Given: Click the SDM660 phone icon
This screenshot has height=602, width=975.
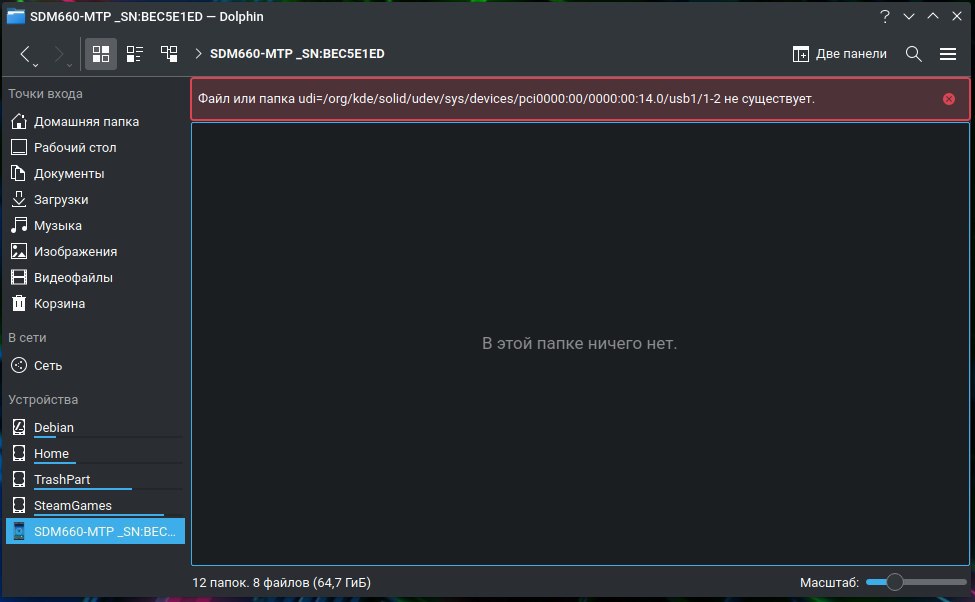Looking at the screenshot, I should pos(19,531).
